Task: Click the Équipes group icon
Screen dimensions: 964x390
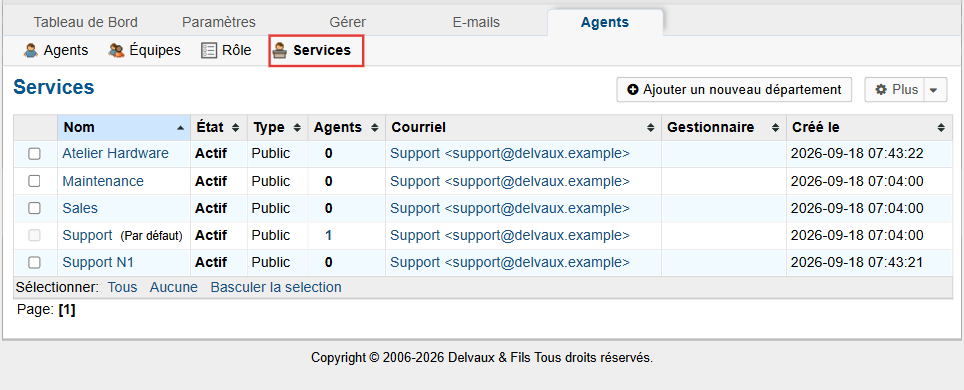Action: click(x=116, y=50)
